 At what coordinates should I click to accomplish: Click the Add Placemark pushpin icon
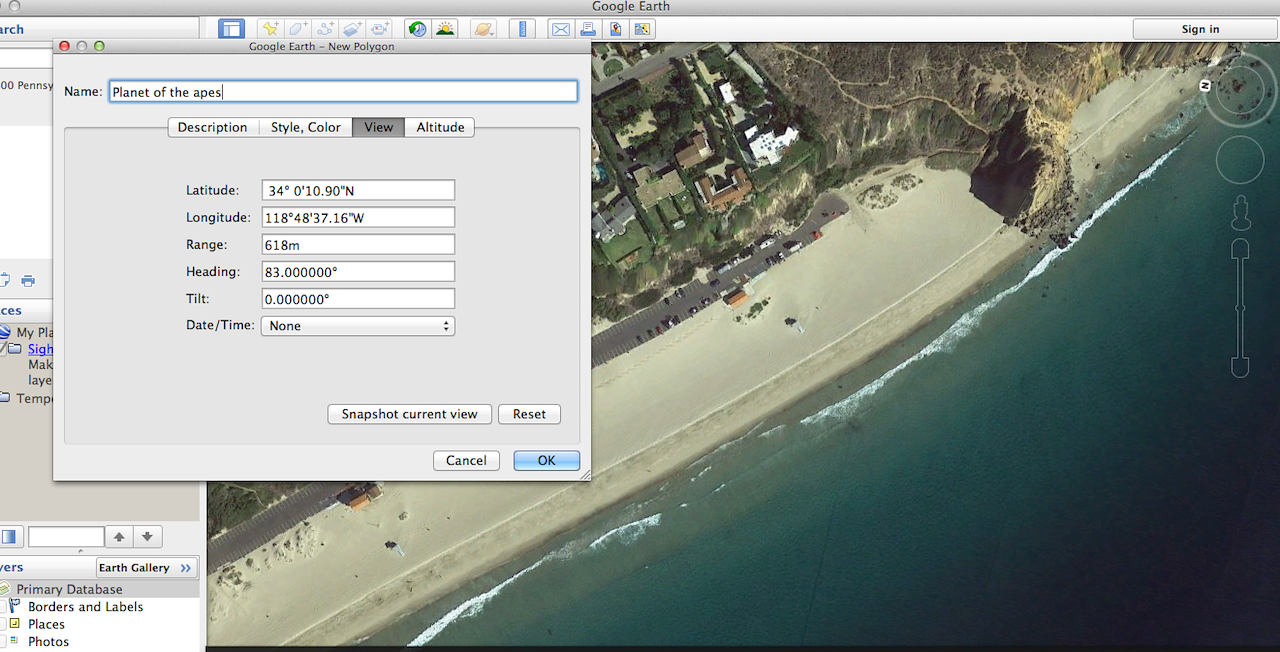271,29
